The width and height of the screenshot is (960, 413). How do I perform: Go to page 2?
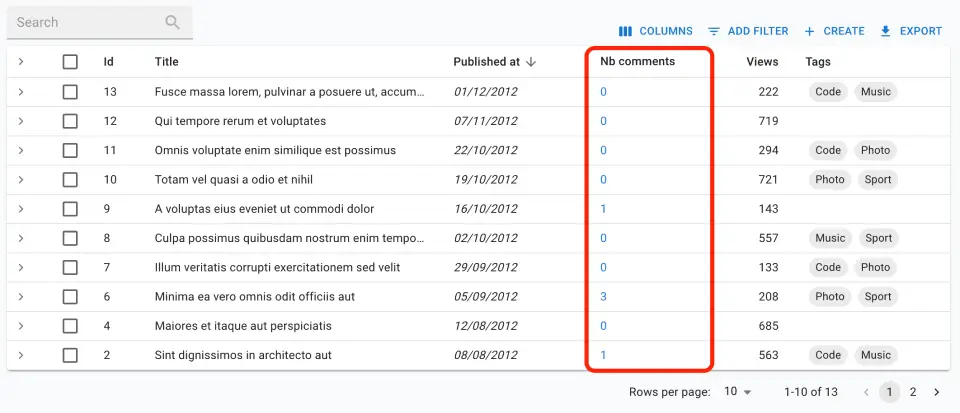point(913,392)
